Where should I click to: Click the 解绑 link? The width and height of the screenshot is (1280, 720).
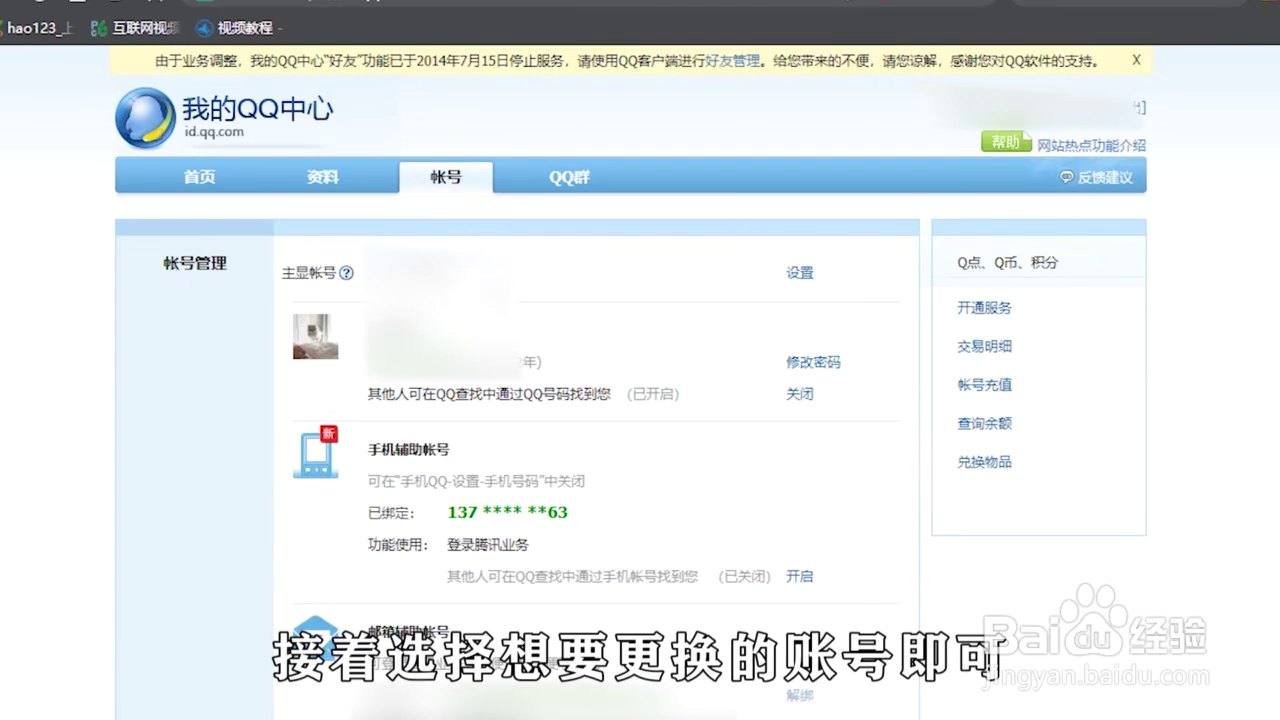click(800, 695)
